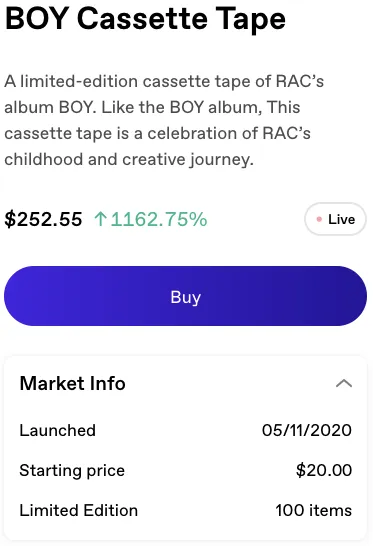Buy the BOY Cassette Tape
Viewport: 373px width, 546px height.
click(x=185, y=296)
